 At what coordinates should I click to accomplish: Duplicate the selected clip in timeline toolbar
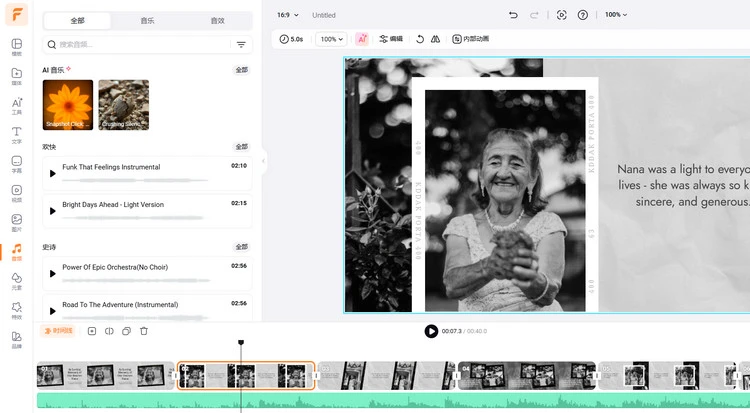pos(126,331)
